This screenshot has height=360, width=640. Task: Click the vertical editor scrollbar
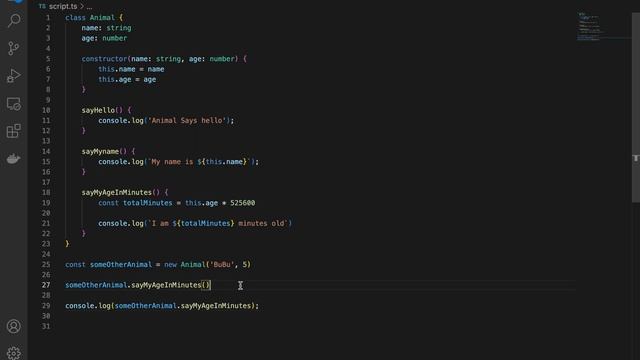click(636, 107)
